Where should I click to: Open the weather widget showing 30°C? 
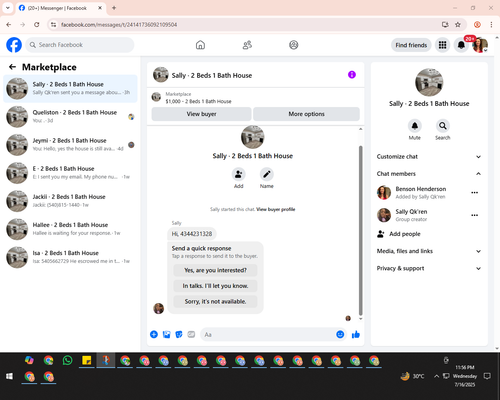pyautogui.click(x=412, y=376)
